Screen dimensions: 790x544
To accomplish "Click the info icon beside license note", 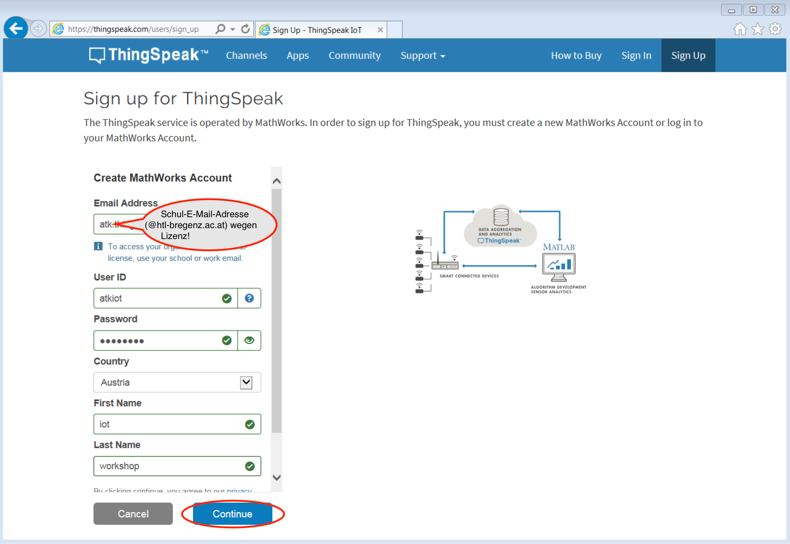I will coord(98,246).
